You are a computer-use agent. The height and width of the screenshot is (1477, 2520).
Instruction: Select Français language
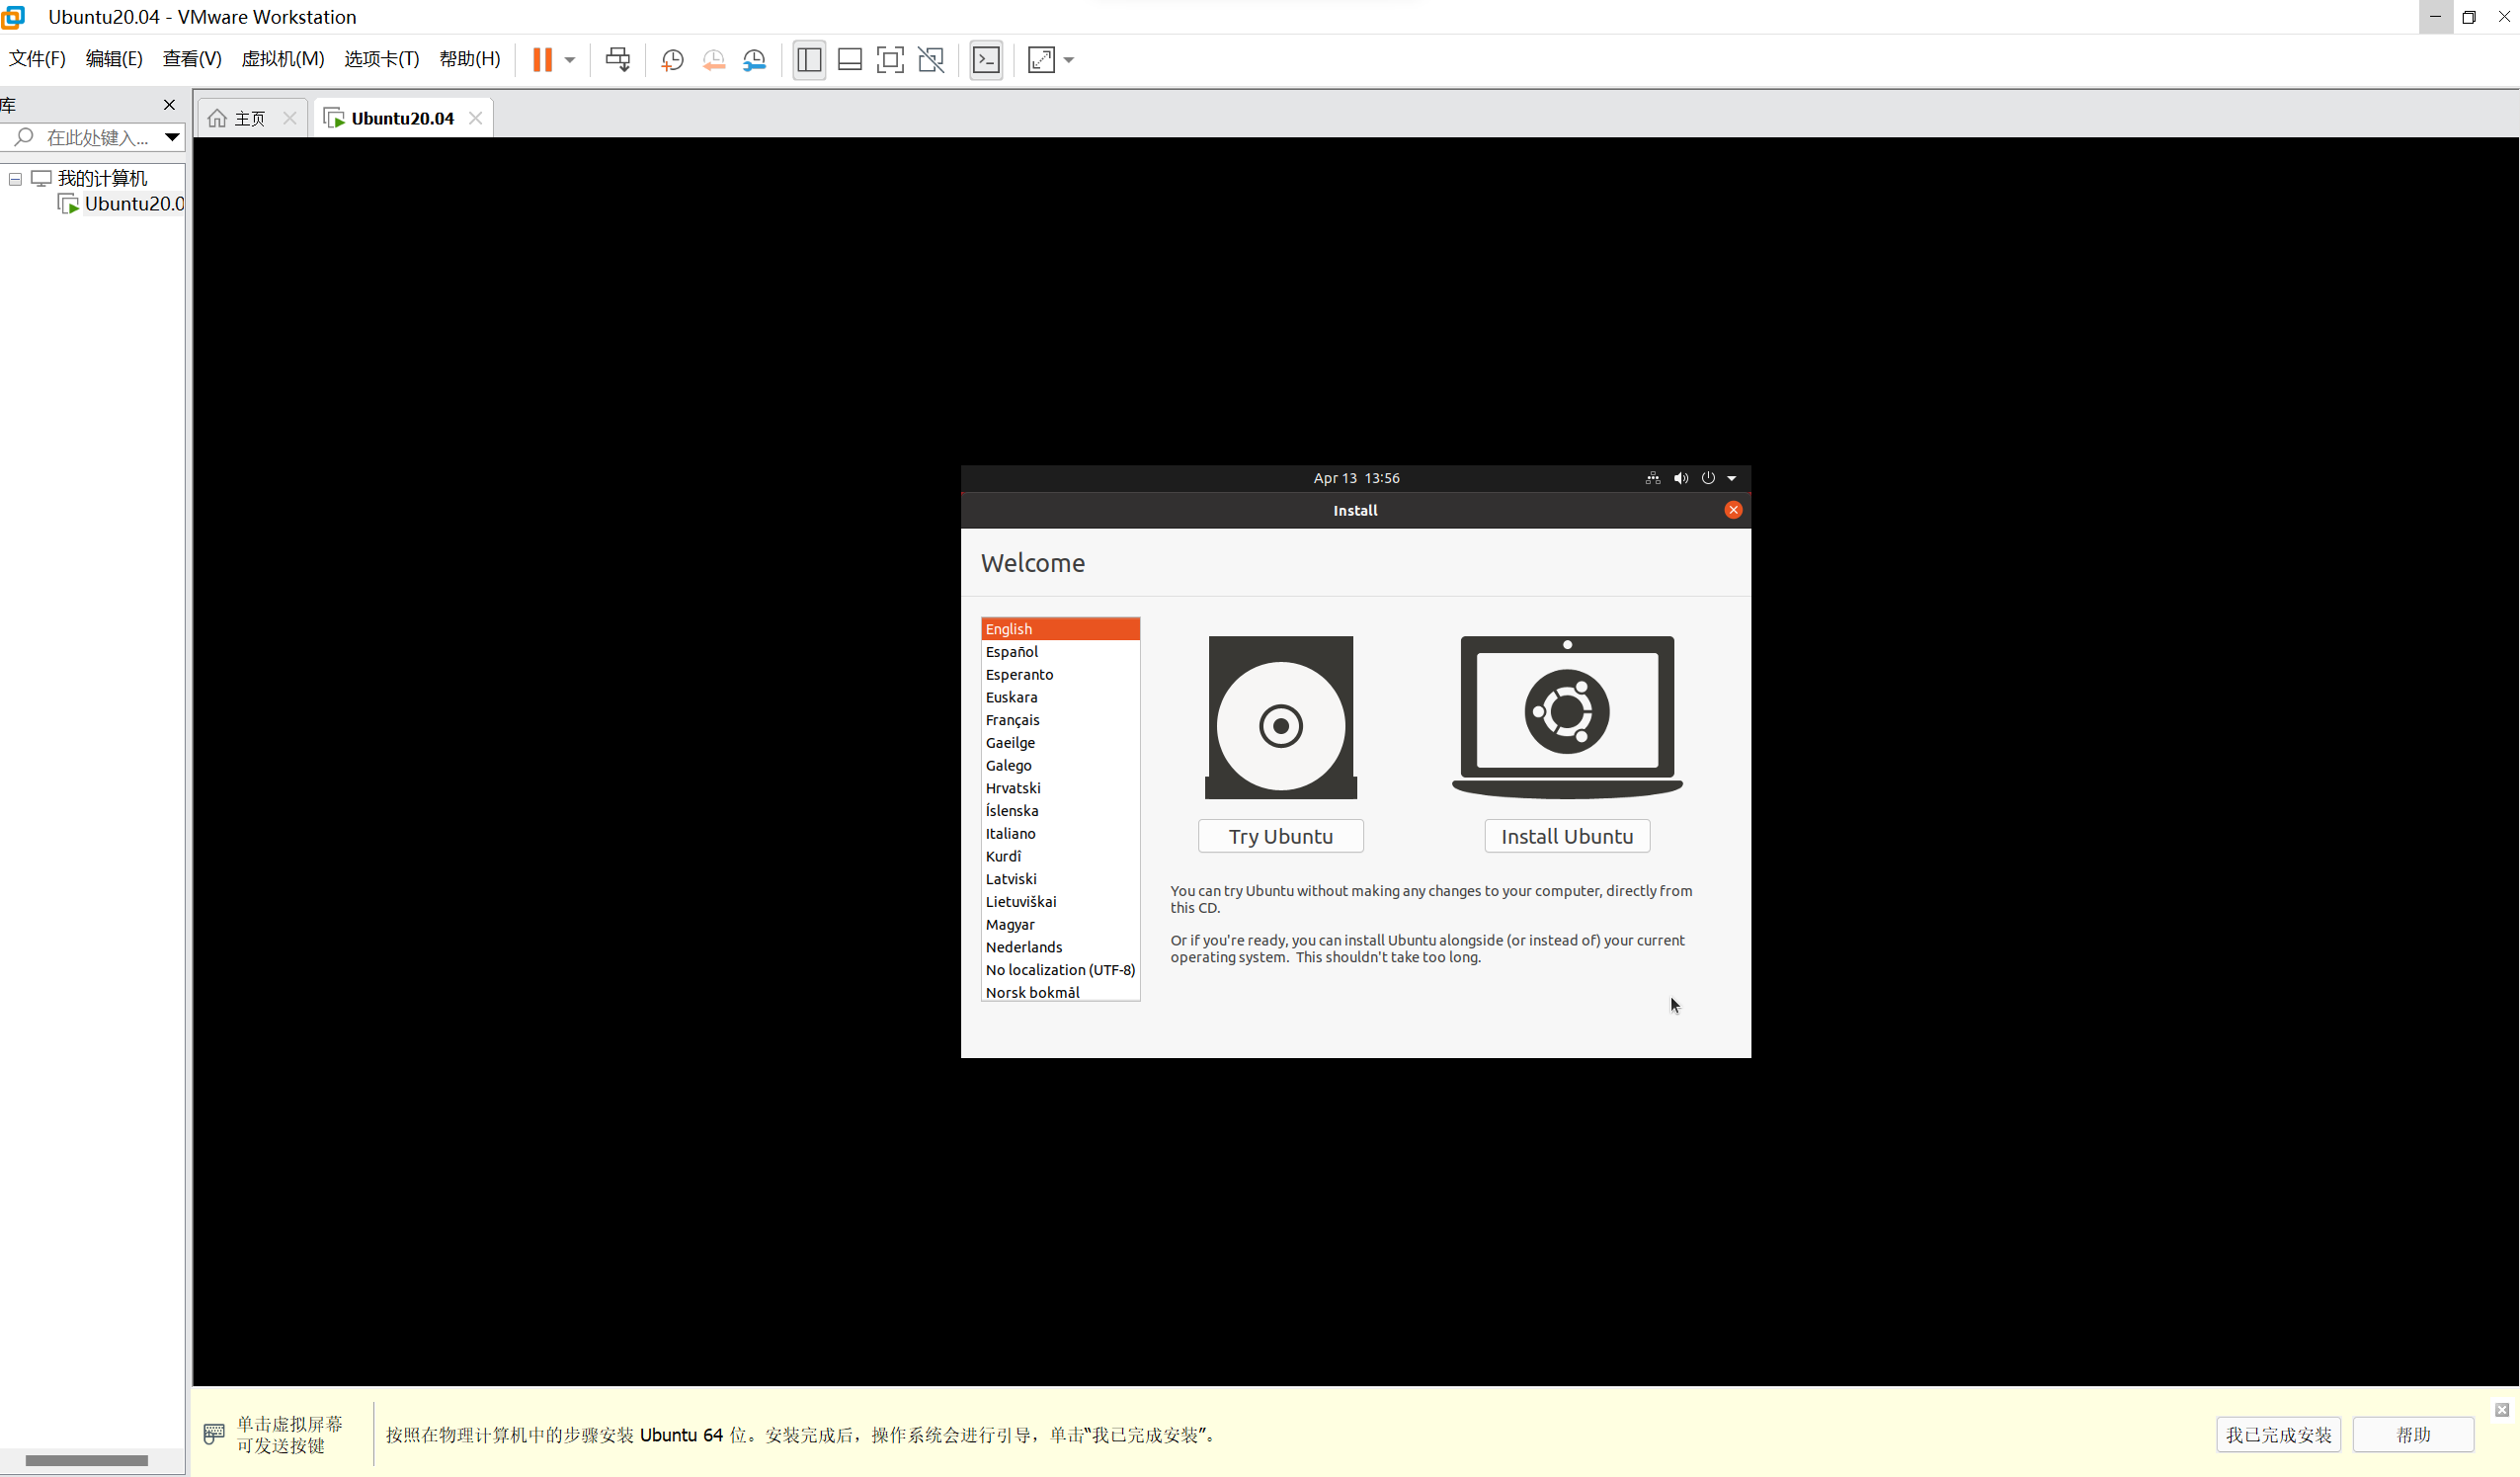click(x=1060, y=720)
